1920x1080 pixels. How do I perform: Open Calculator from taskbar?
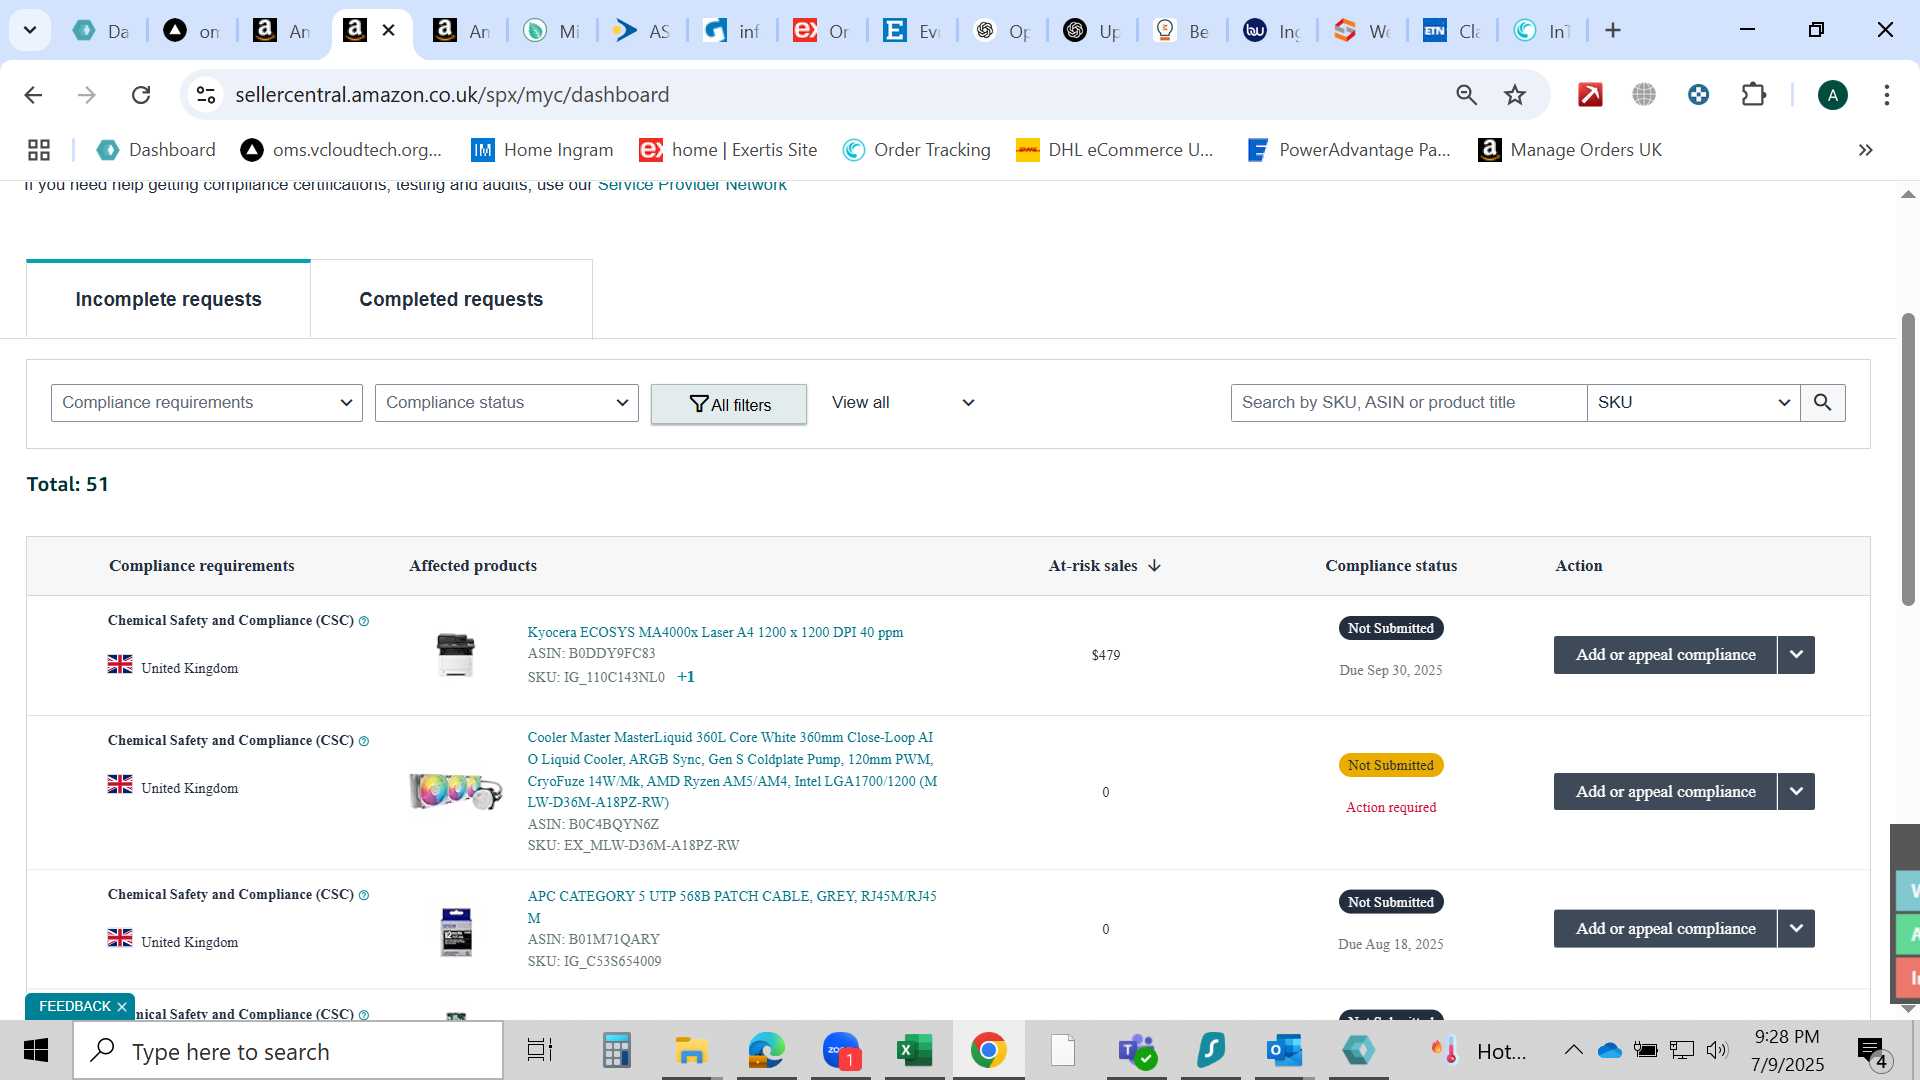click(x=616, y=1051)
